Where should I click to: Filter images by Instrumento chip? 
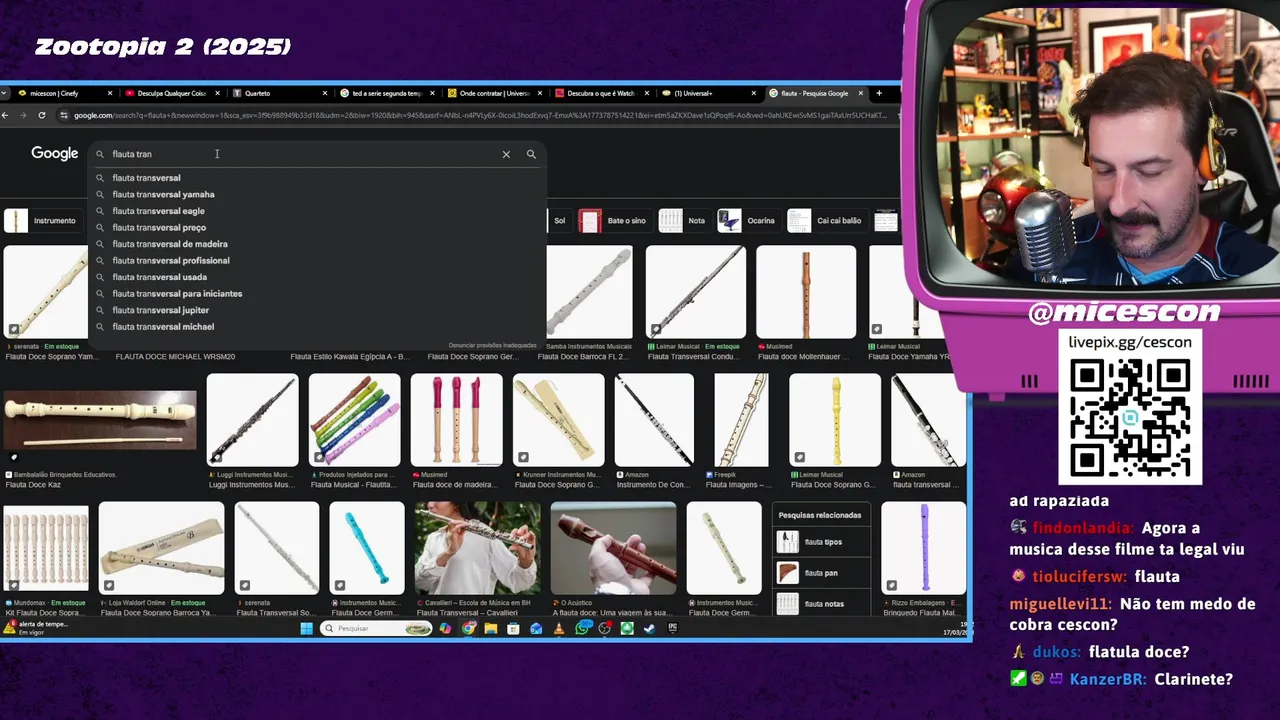(42, 220)
